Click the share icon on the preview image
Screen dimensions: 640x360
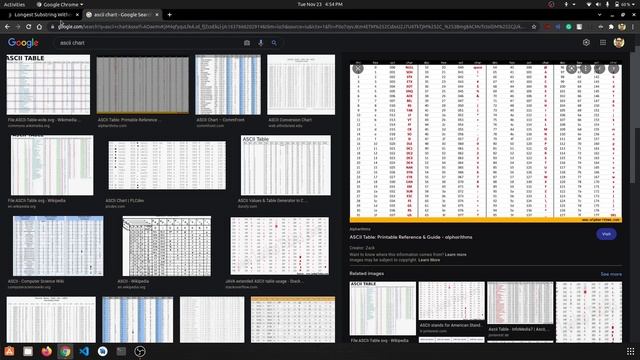coord(571,69)
